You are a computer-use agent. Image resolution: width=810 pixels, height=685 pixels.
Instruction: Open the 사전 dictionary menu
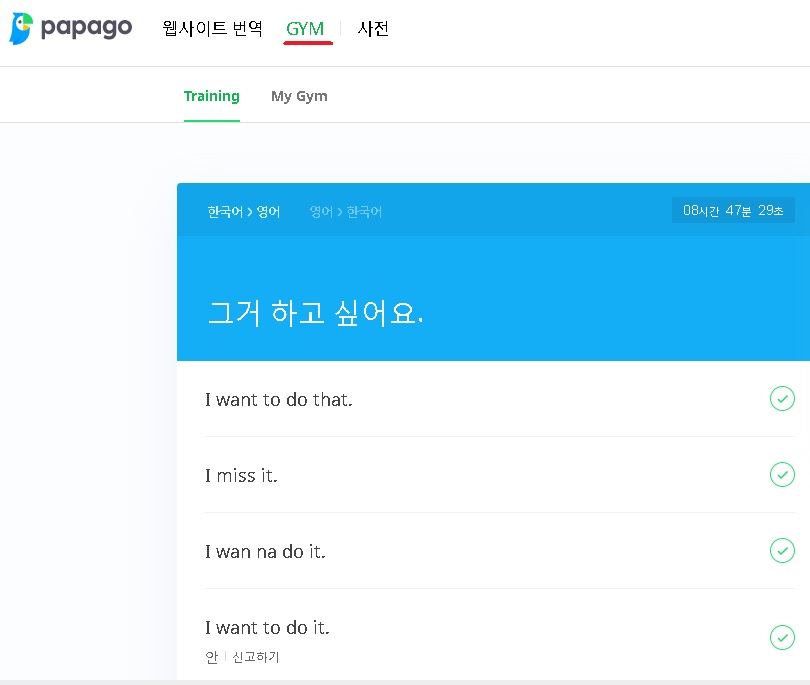click(373, 29)
